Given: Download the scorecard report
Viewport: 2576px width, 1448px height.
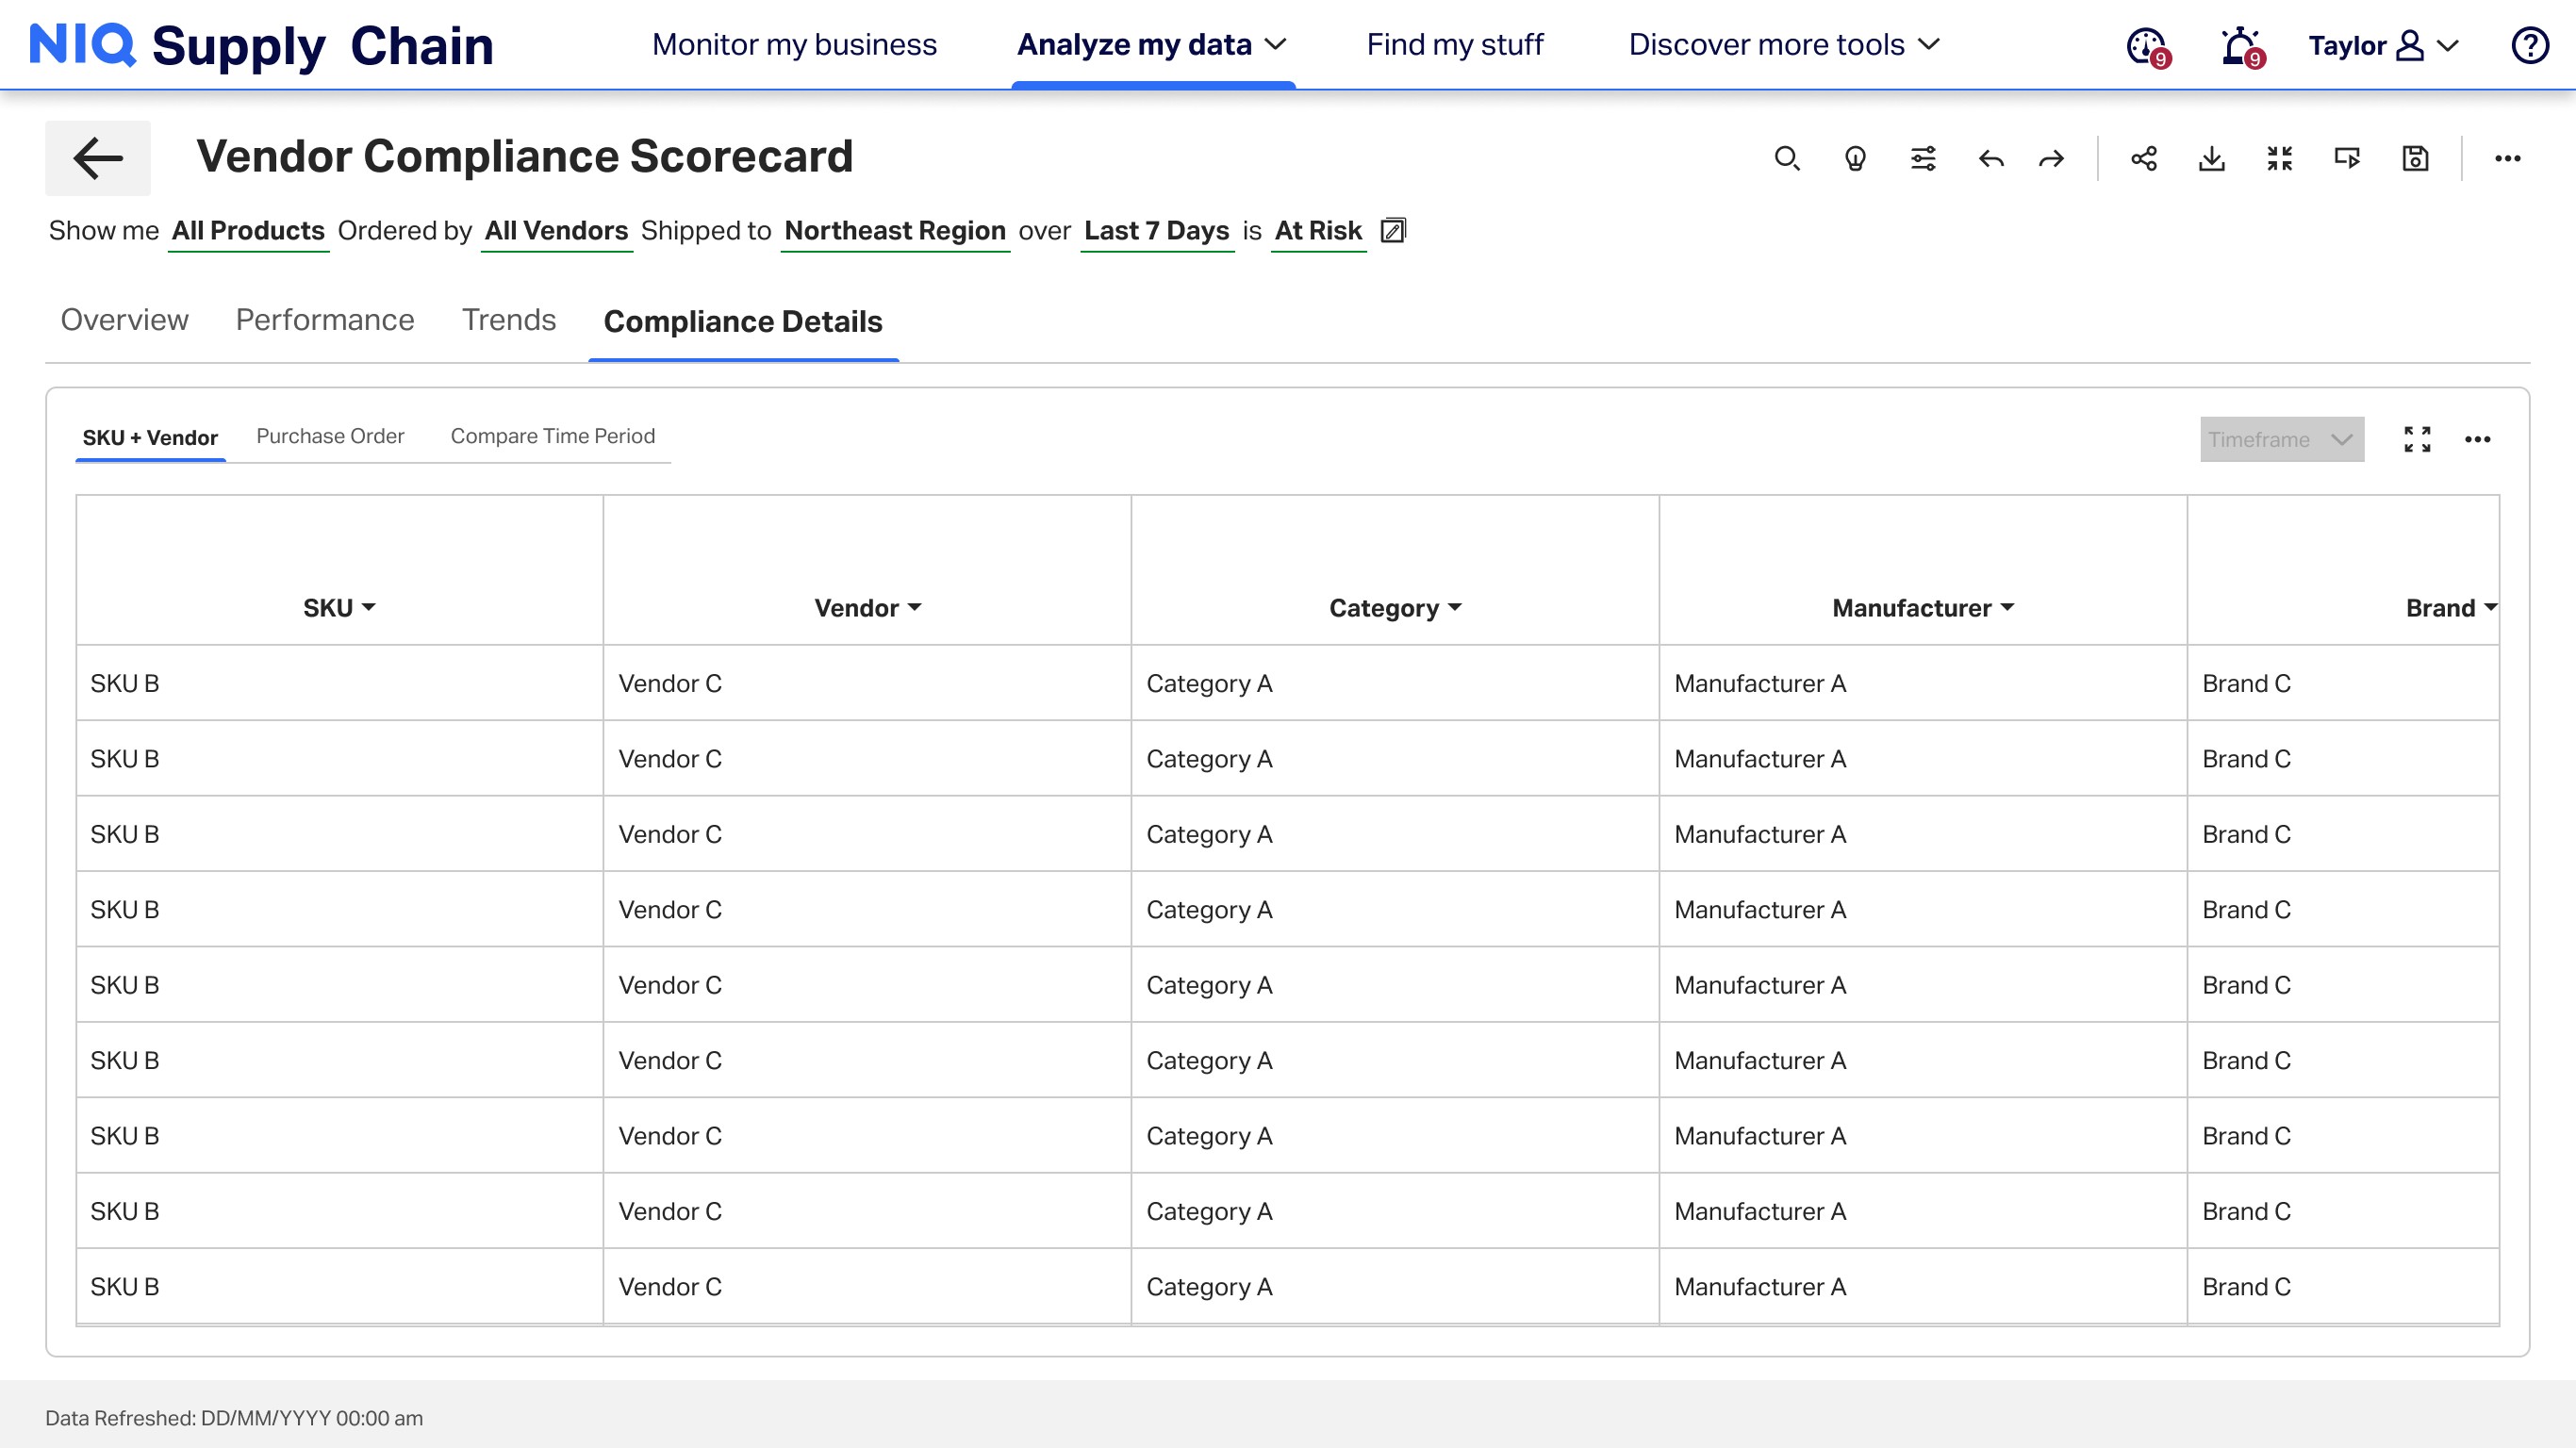Looking at the screenshot, I should (x=2212, y=158).
